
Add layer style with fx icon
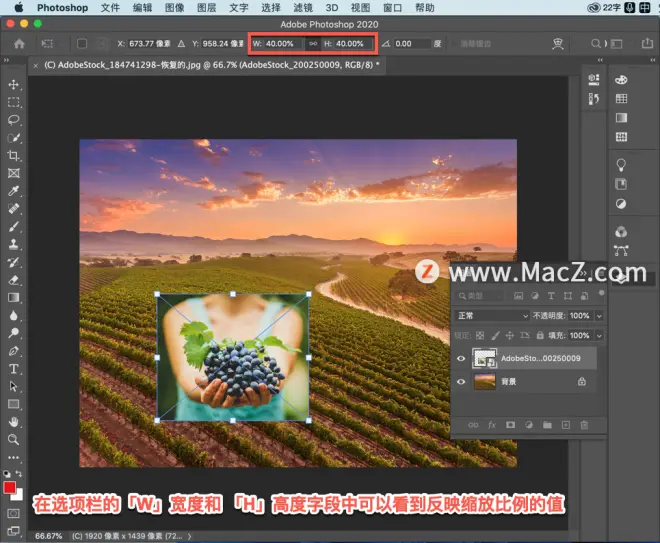pyautogui.click(x=492, y=425)
